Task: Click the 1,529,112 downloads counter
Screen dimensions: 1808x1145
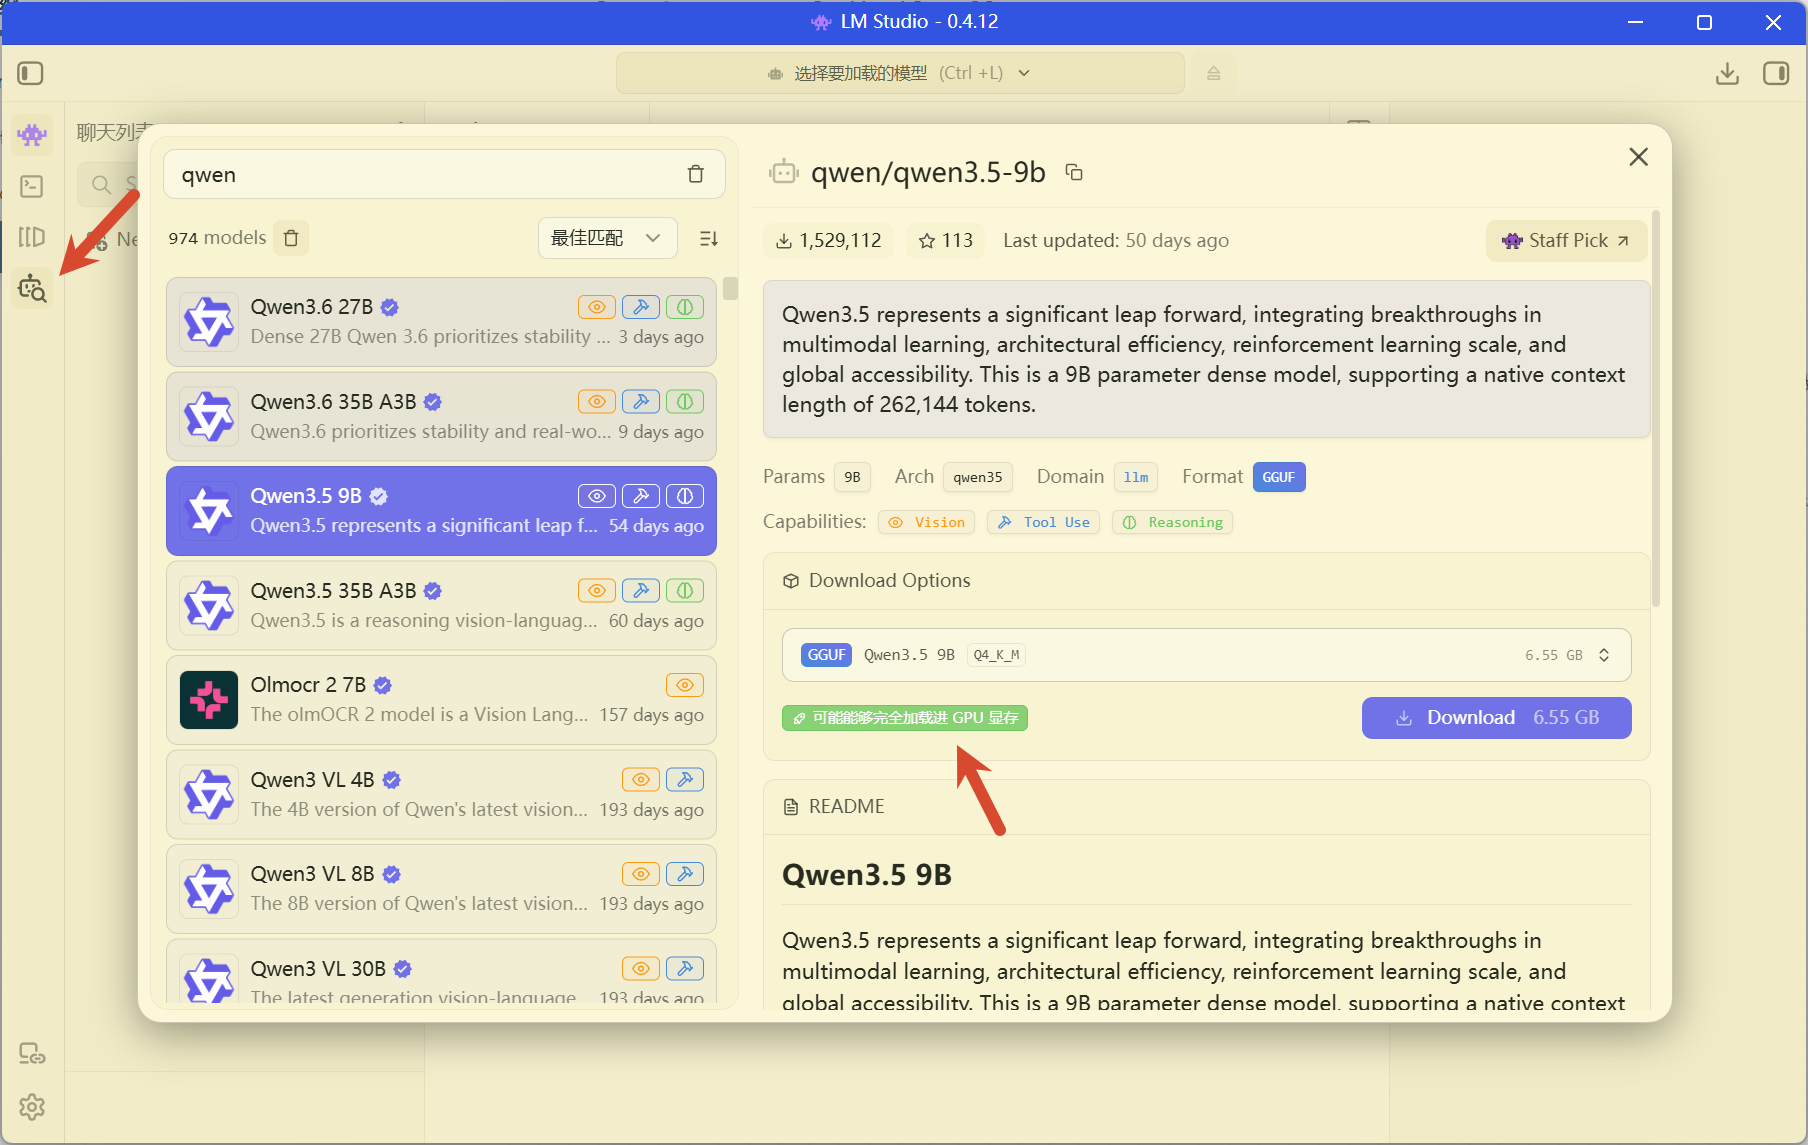Action: click(828, 241)
